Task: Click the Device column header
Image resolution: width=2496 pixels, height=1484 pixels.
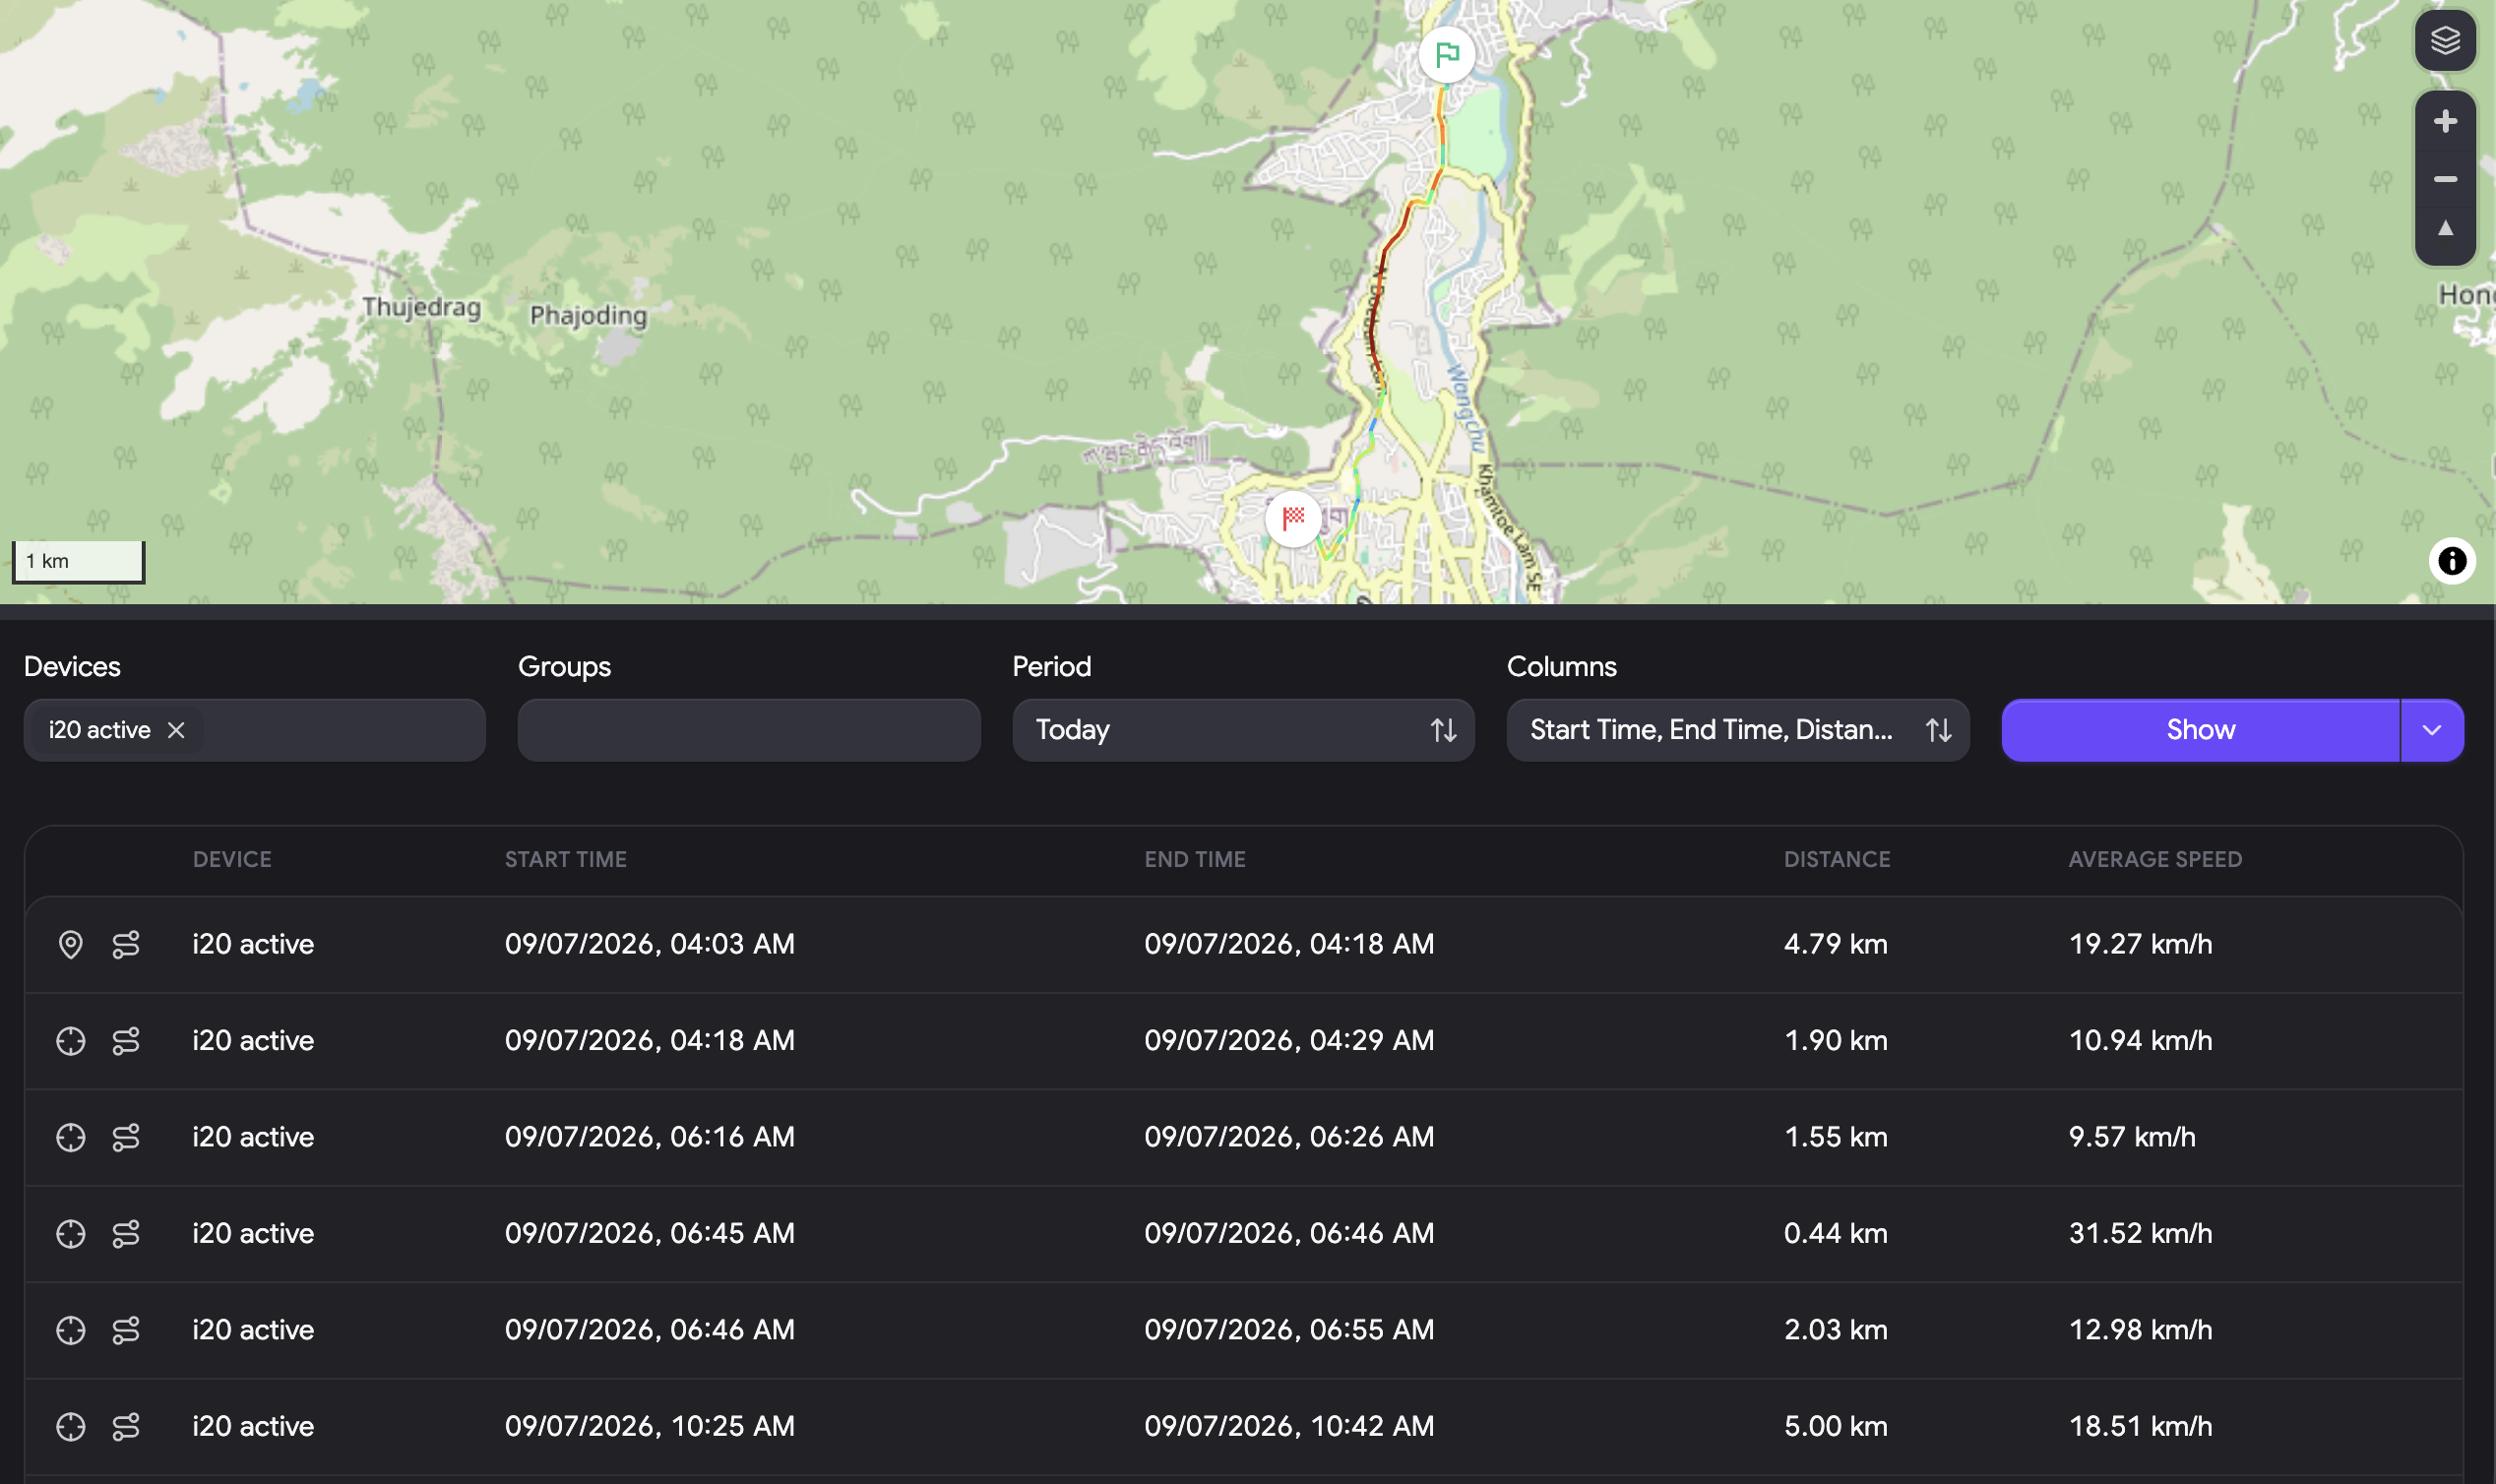Action: coord(232,859)
